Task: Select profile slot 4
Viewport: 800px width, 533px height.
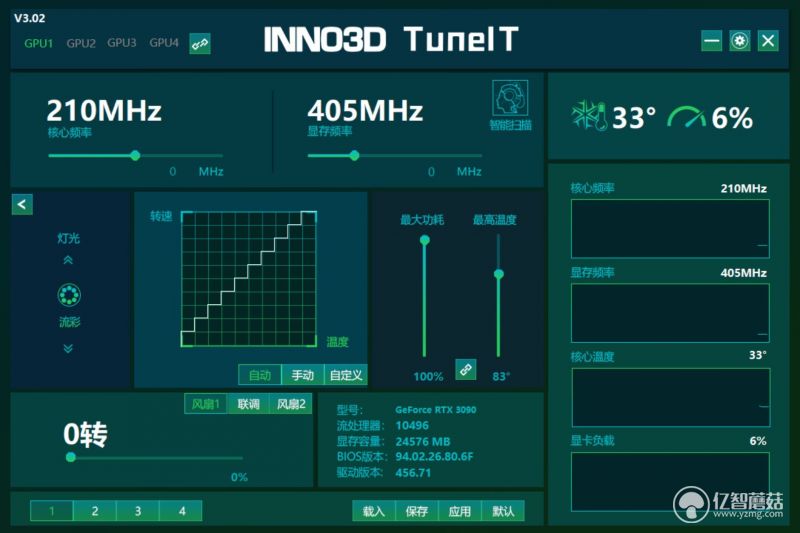Action: coord(181,511)
